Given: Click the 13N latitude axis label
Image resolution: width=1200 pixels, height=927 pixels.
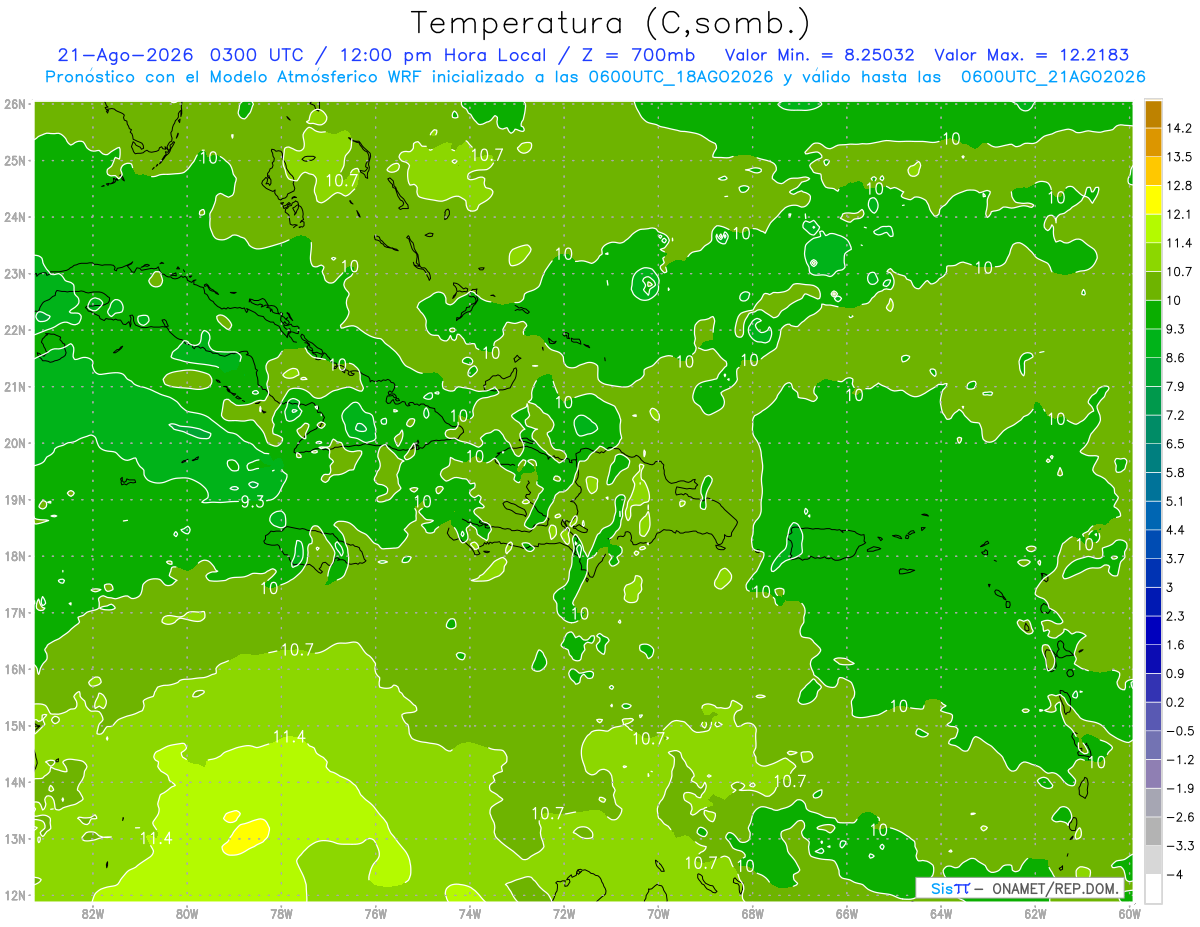Looking at the screenshot, I should [x=15, y=838].
